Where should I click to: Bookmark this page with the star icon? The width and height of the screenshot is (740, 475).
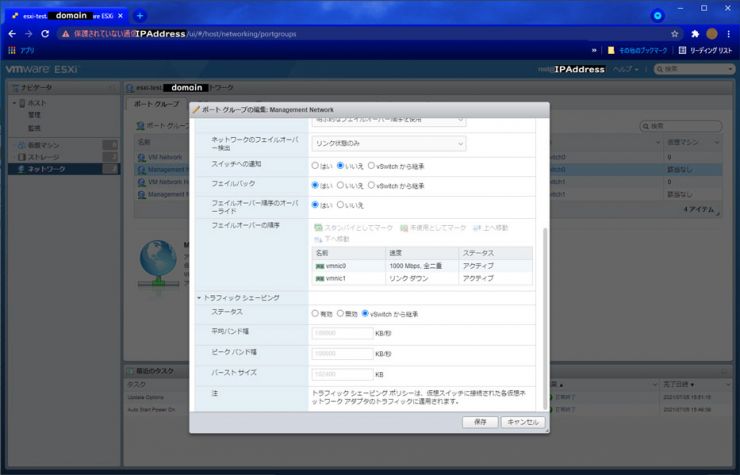click(x=675, y=34)
